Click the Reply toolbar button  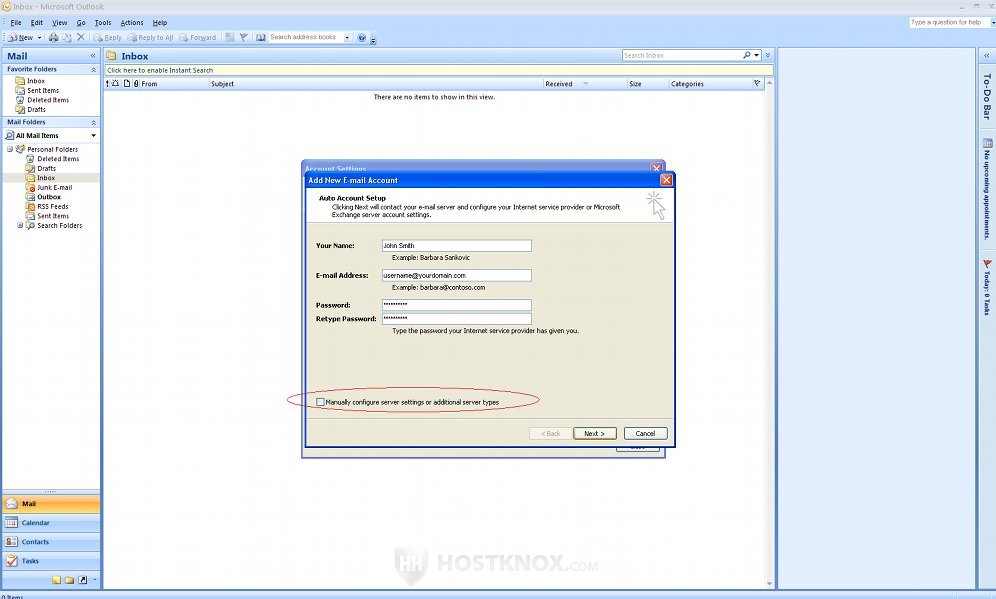[x=107, y=37]
